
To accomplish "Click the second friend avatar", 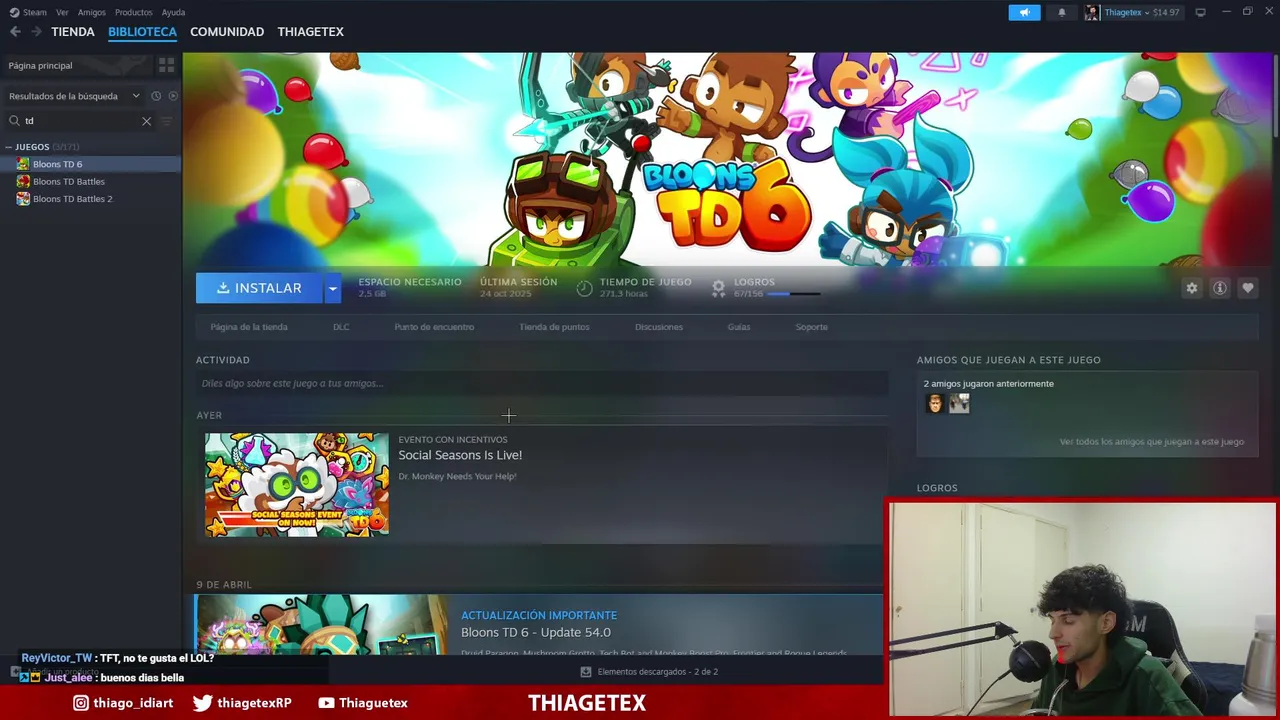I will [x=959, y=403].
